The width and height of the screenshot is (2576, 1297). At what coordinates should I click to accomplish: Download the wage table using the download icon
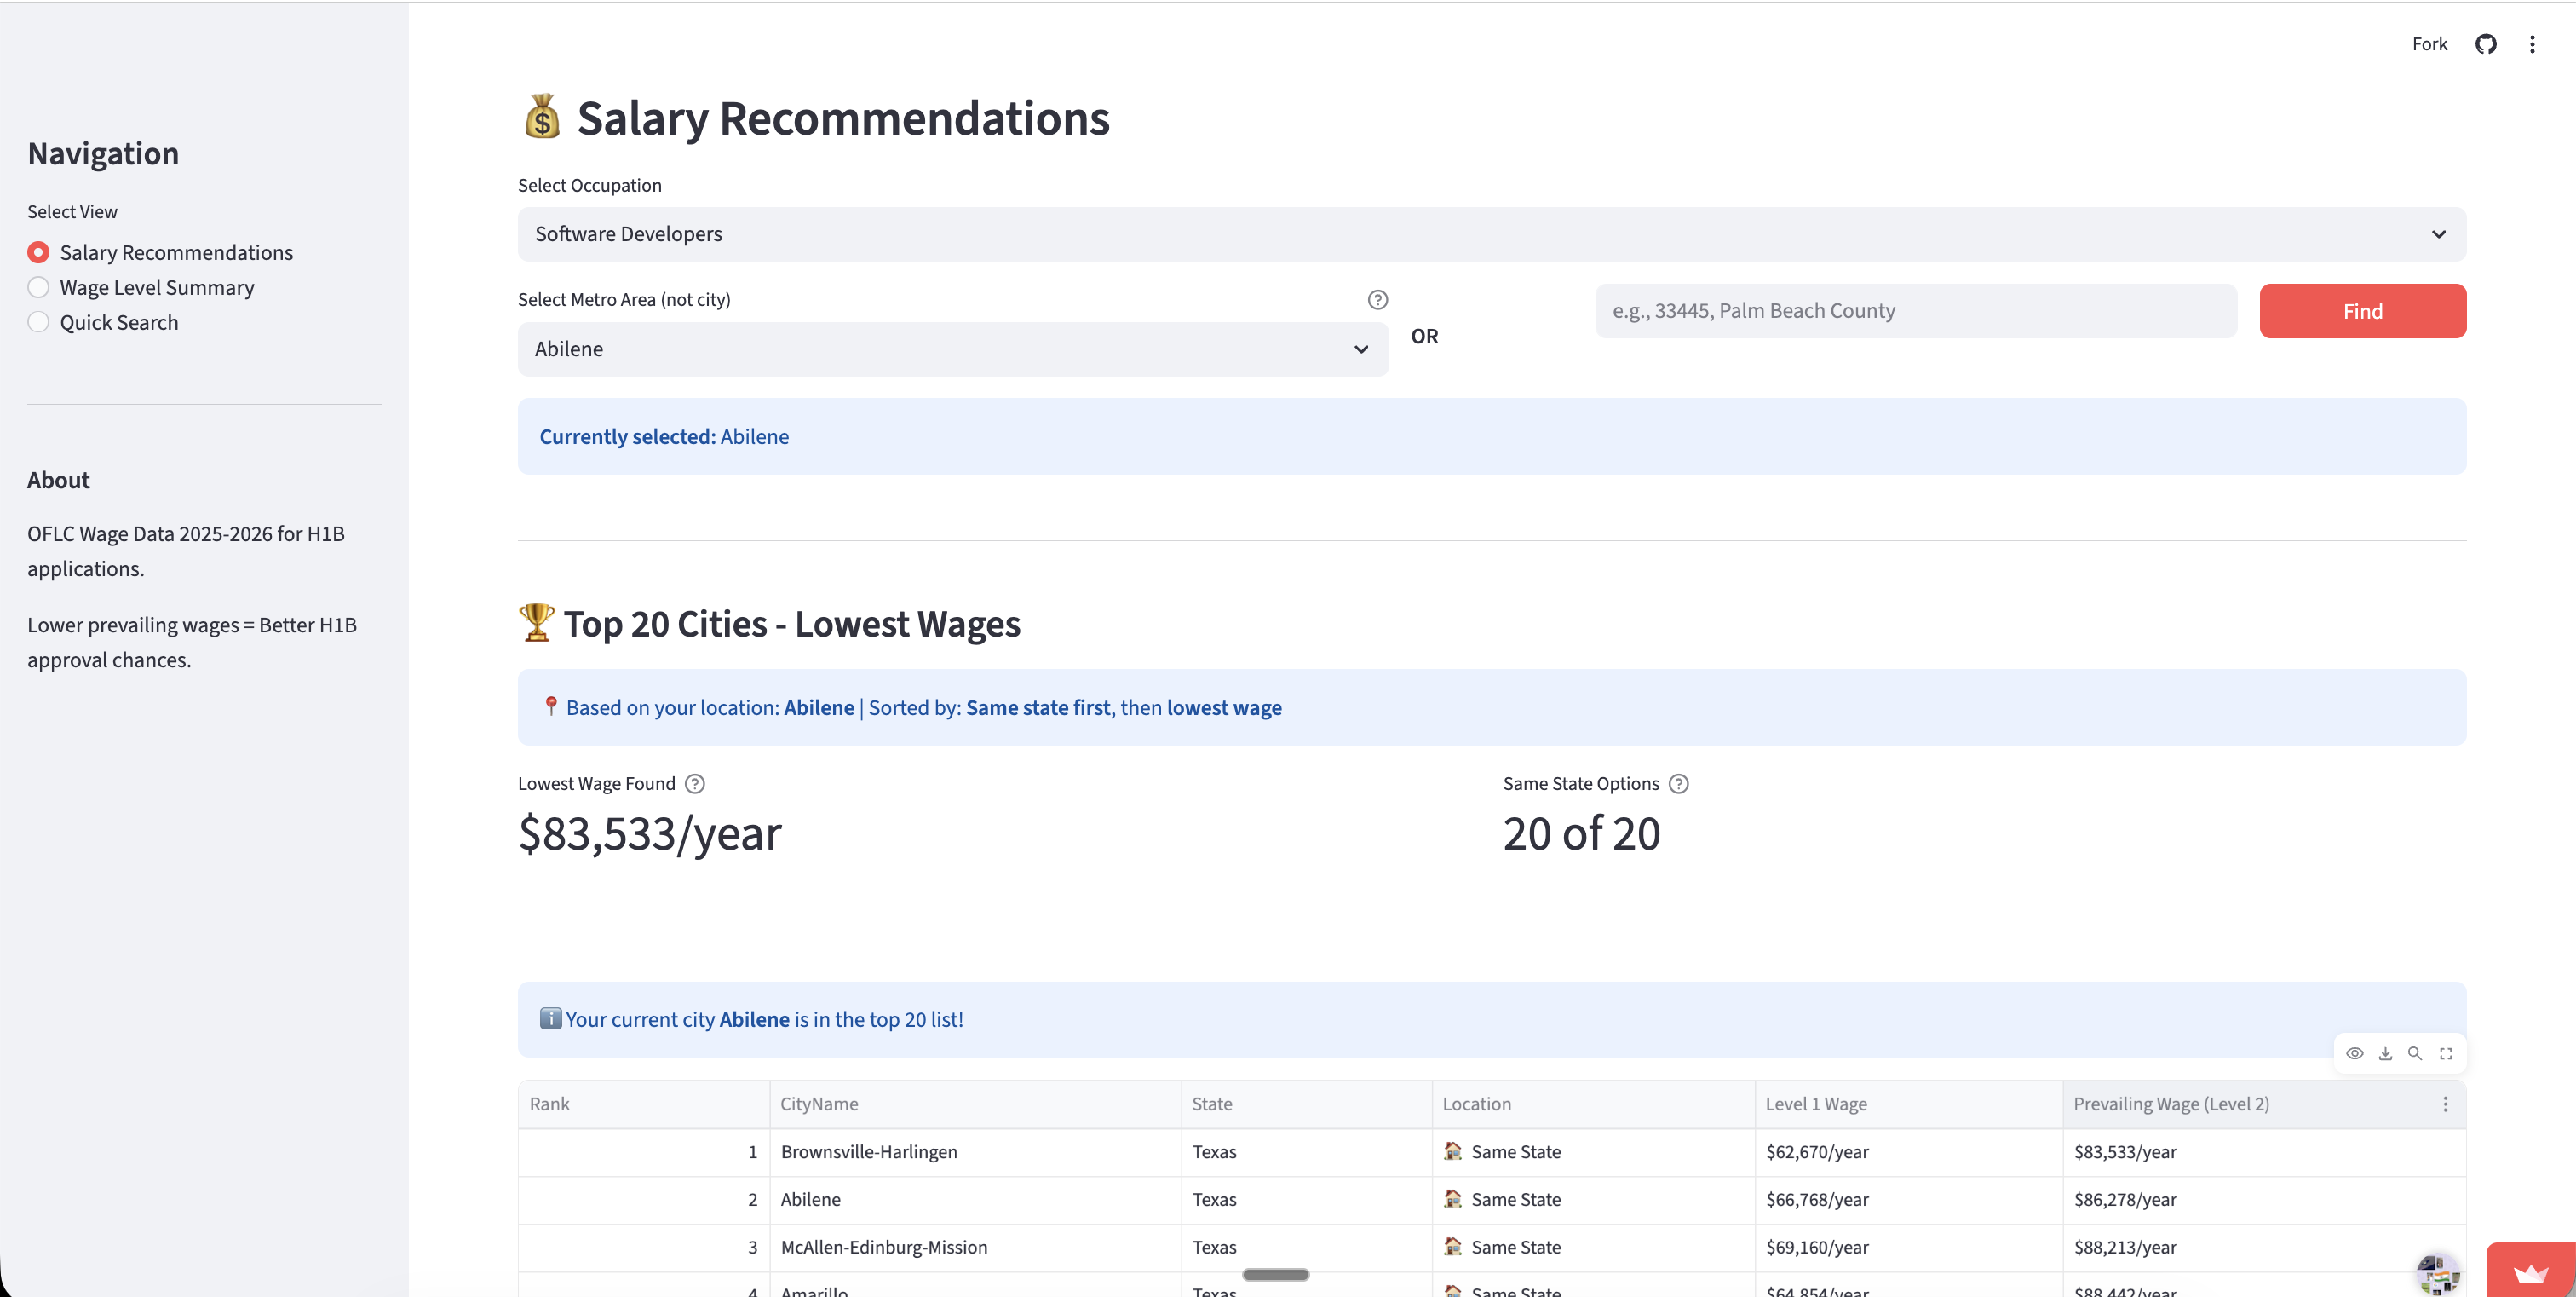coord(2385,1053)
